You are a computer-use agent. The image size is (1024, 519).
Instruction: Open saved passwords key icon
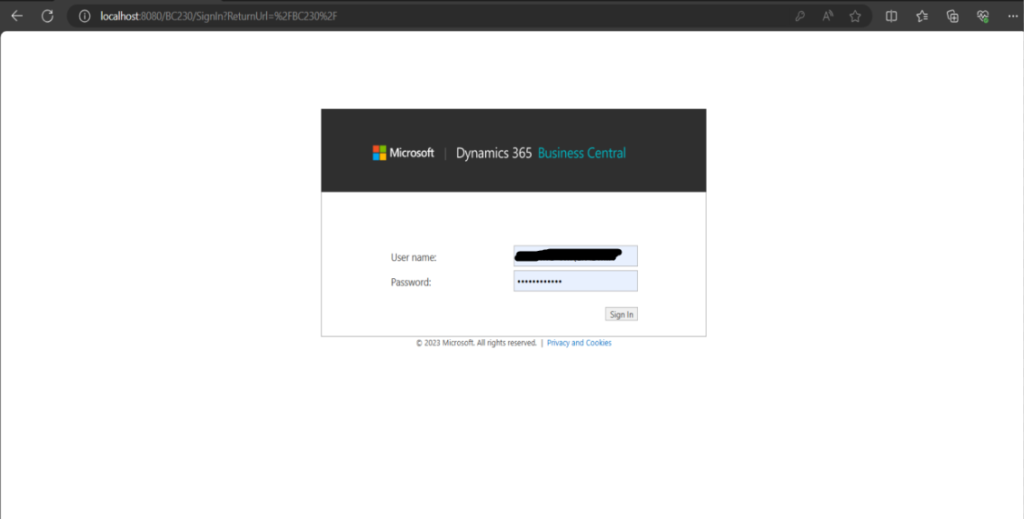coord(800,16)
